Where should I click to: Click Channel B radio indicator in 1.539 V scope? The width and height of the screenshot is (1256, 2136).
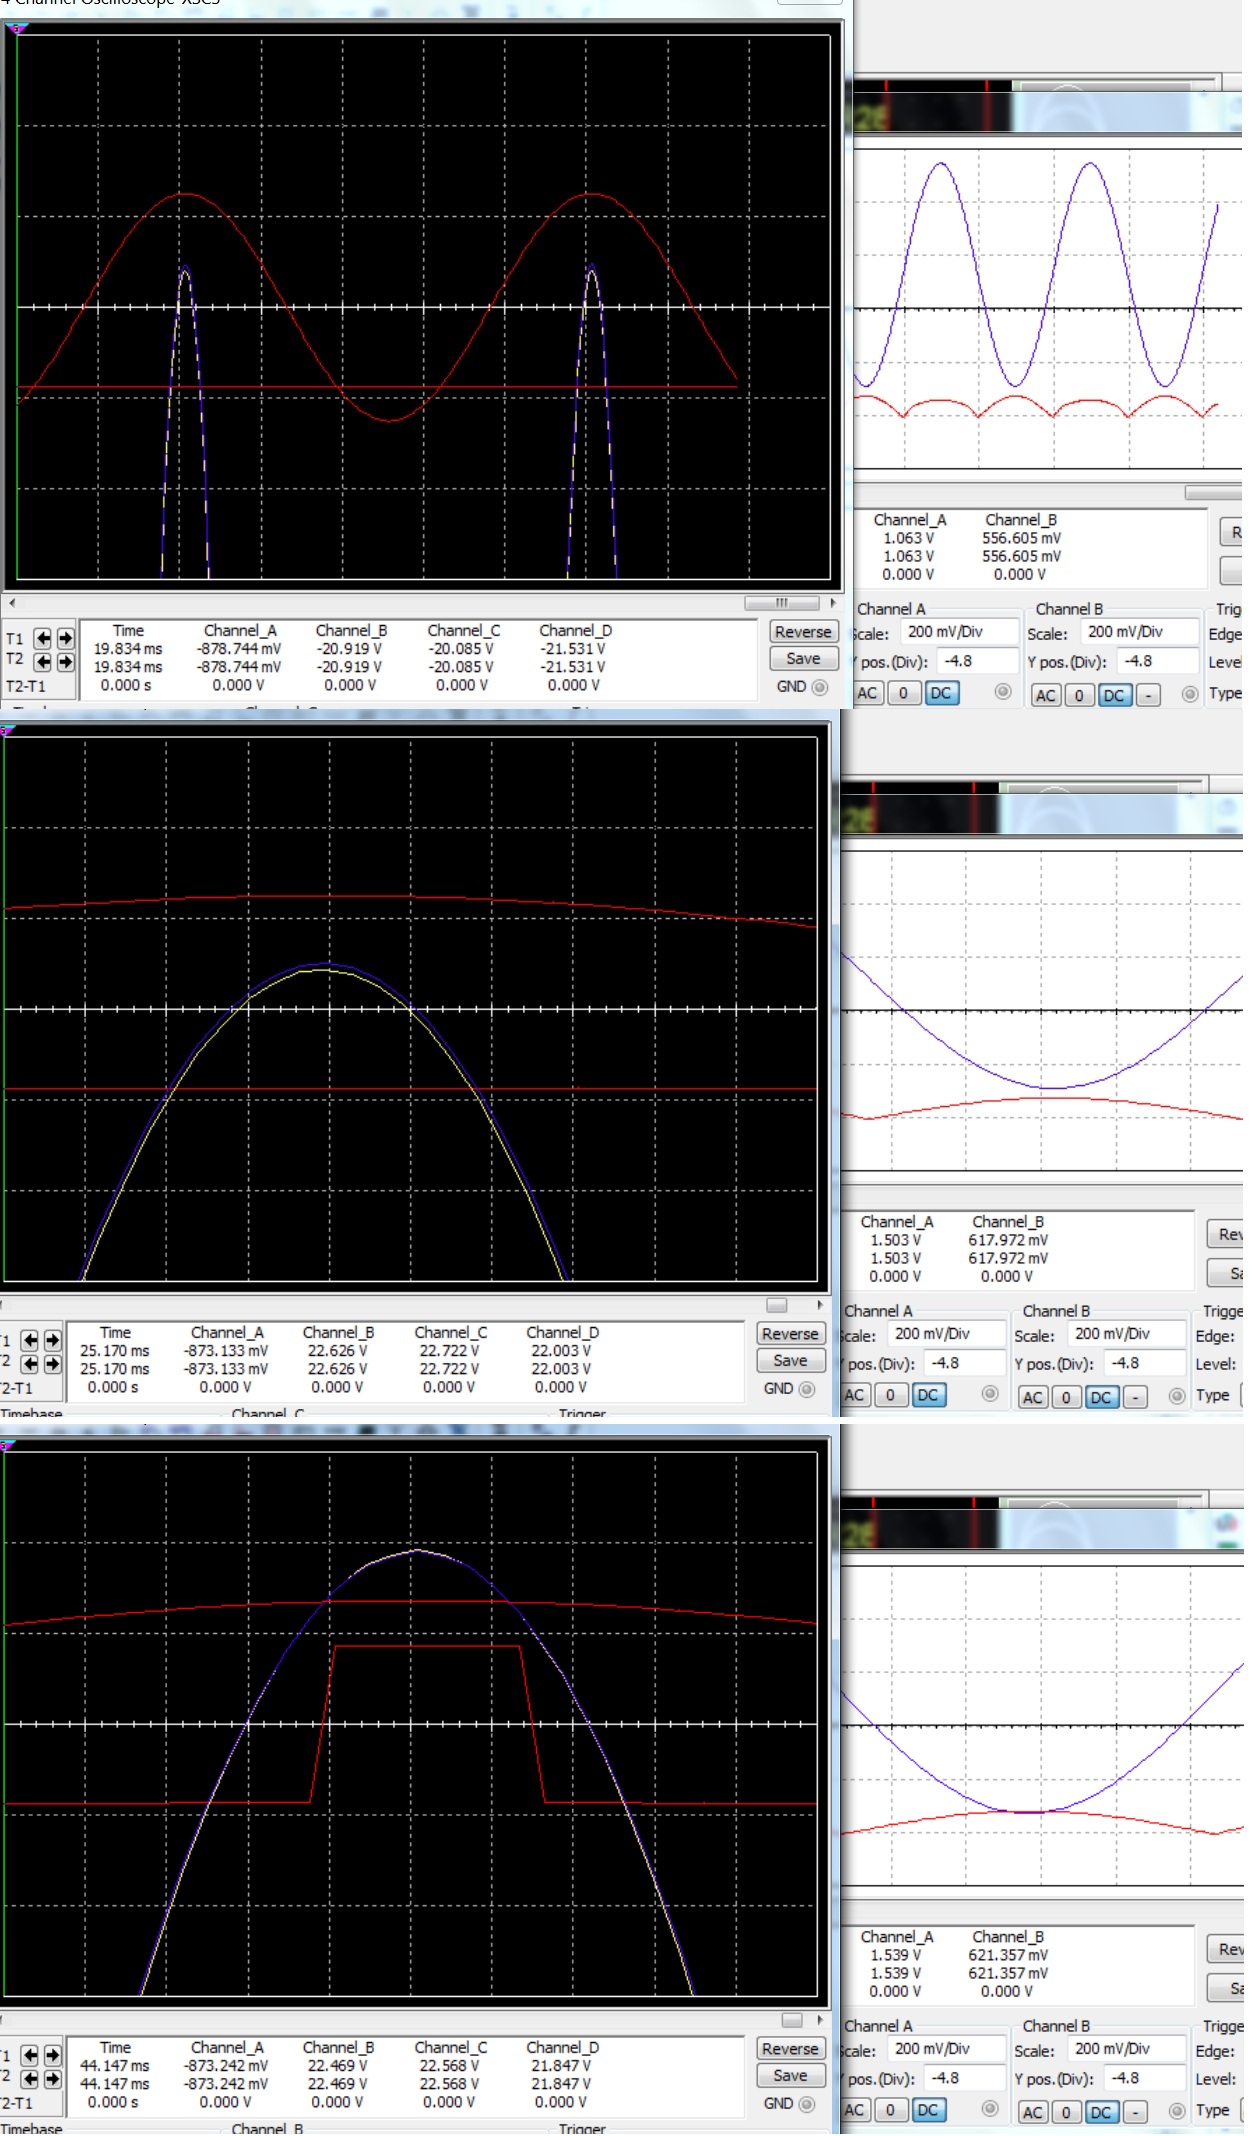tap(1177, 2111)
